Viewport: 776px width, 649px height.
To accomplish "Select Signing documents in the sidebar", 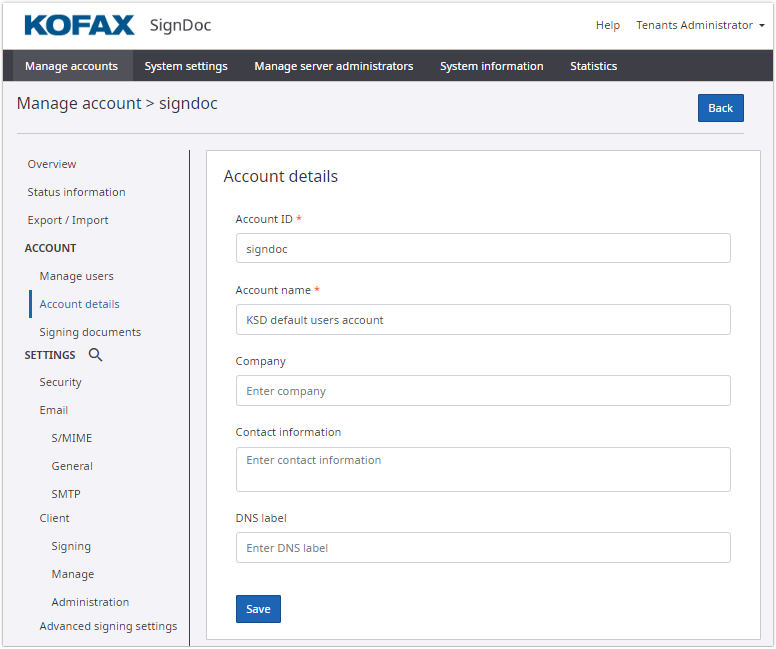I will tap(90, 332).
